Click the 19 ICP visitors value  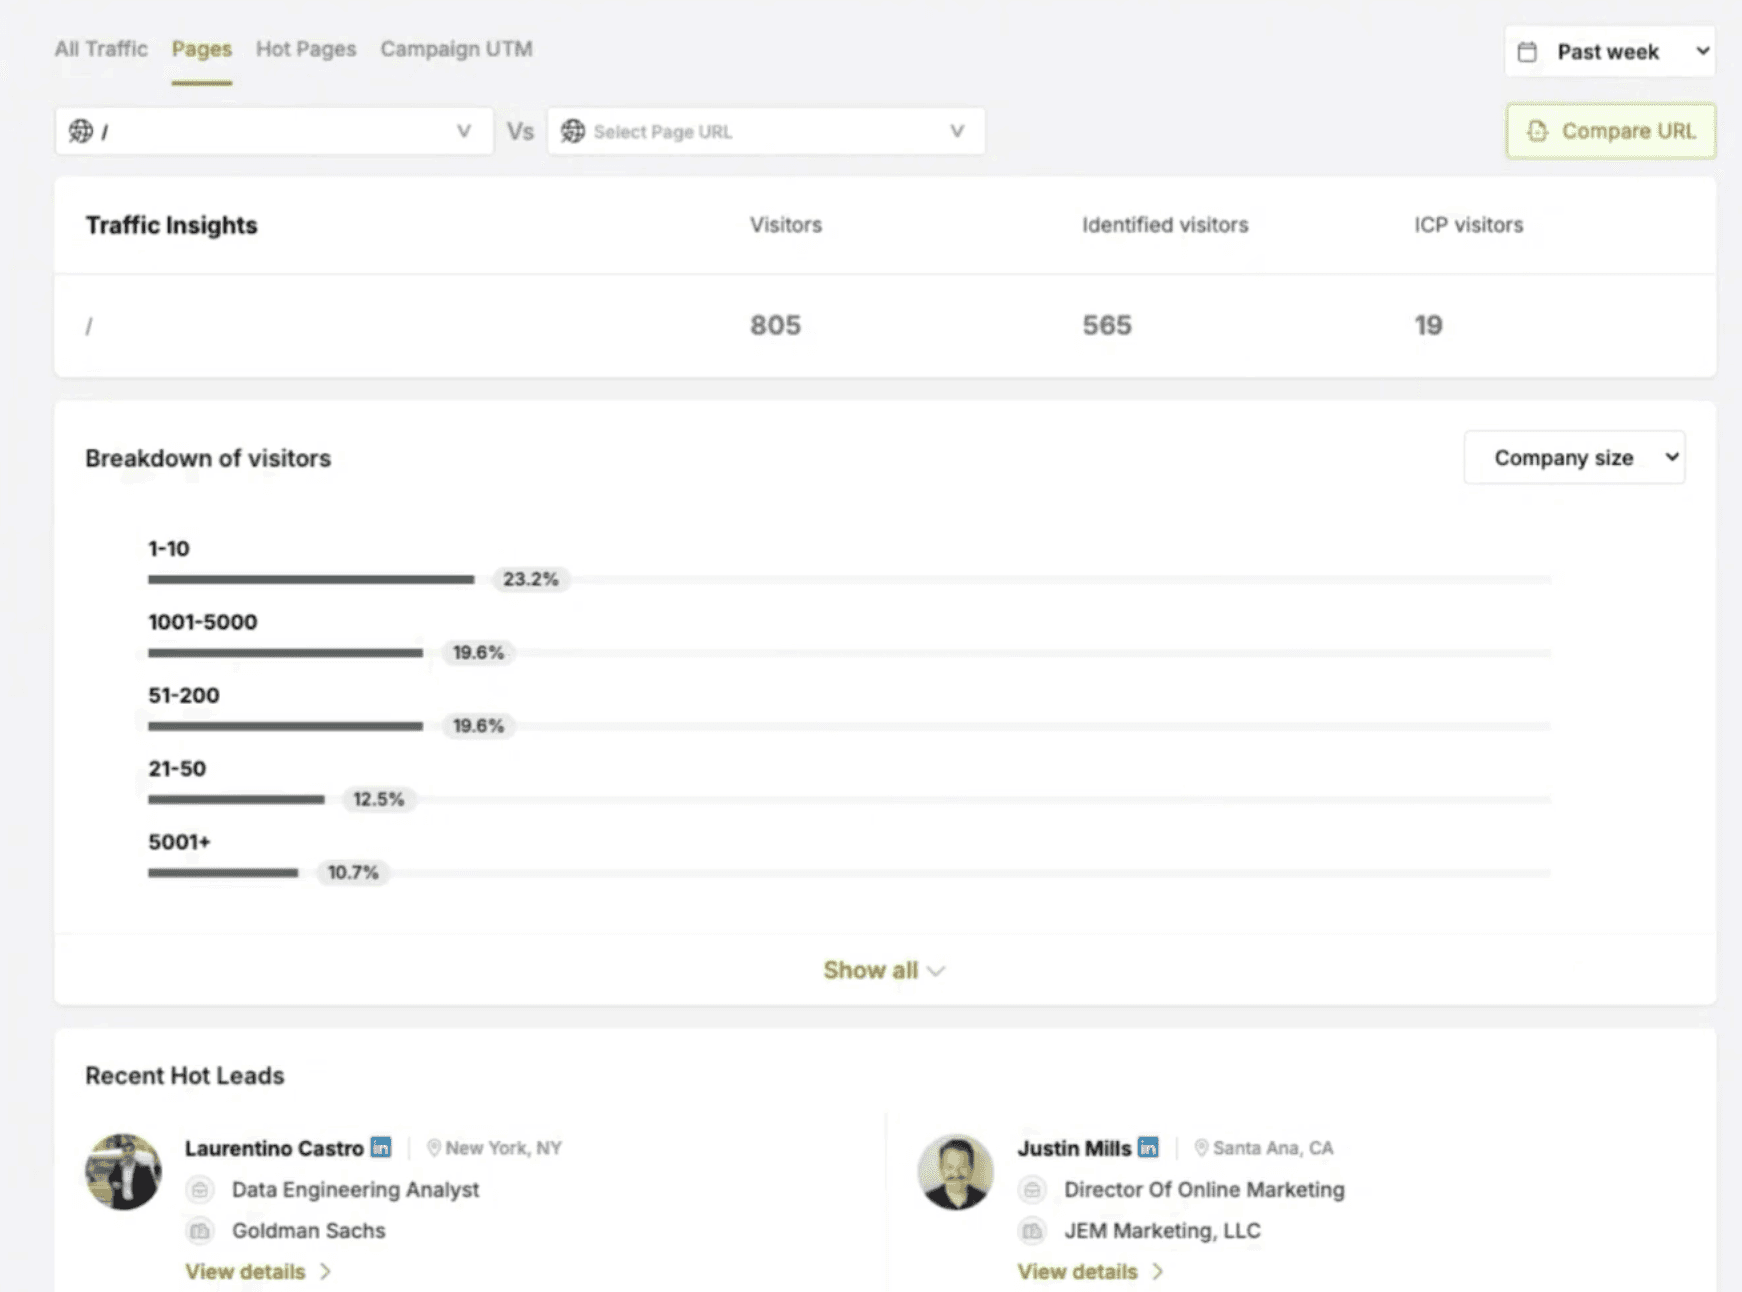1428,325
